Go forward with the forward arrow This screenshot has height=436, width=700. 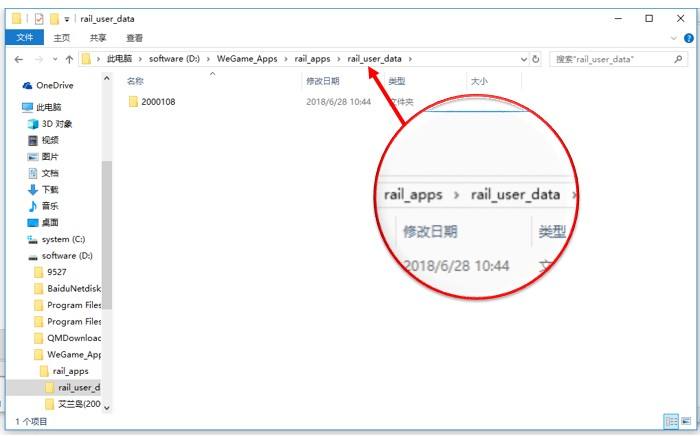[x=39, y=59]
